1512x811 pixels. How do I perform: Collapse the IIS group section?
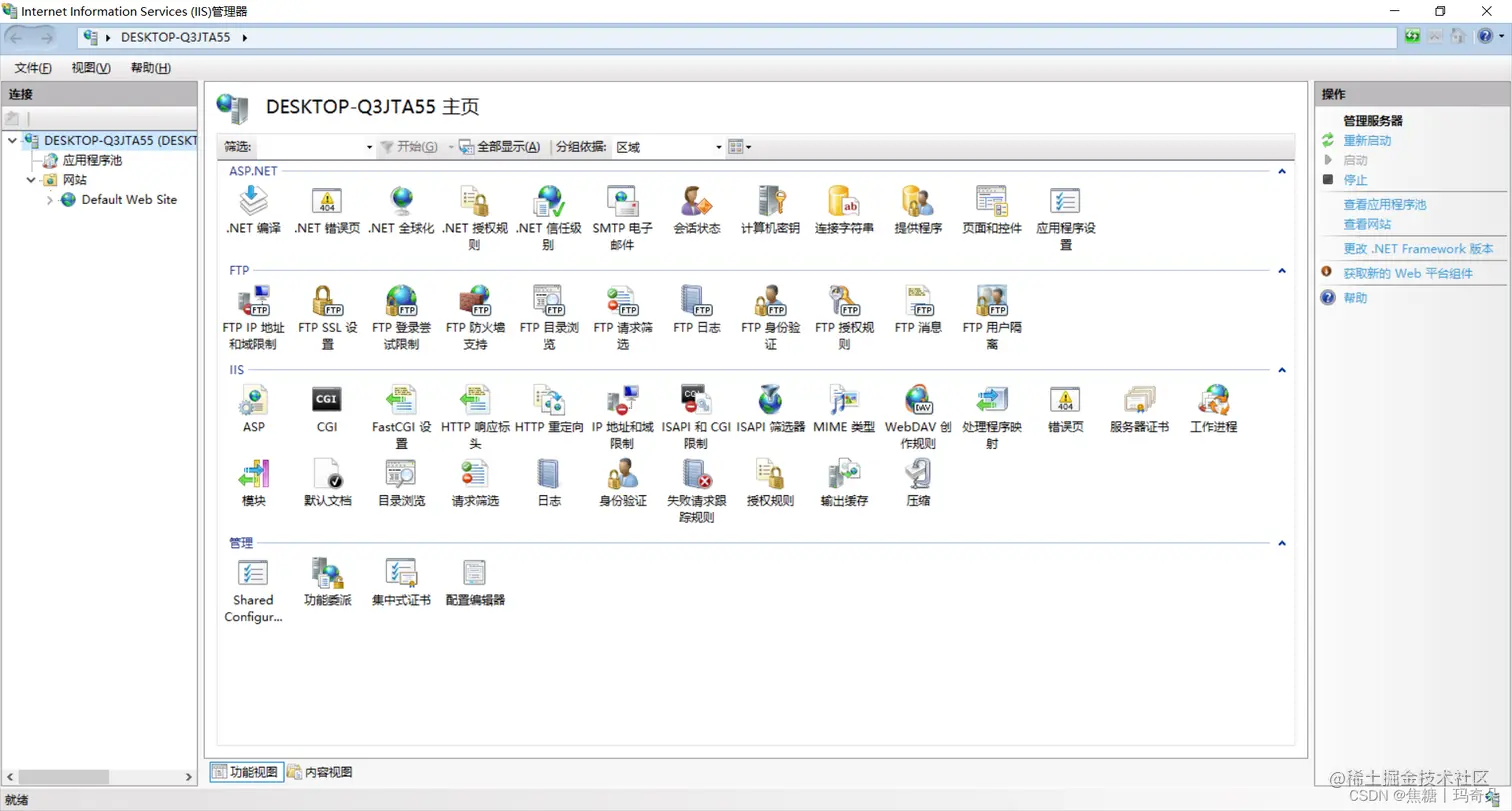click(x=1280, y=370)
